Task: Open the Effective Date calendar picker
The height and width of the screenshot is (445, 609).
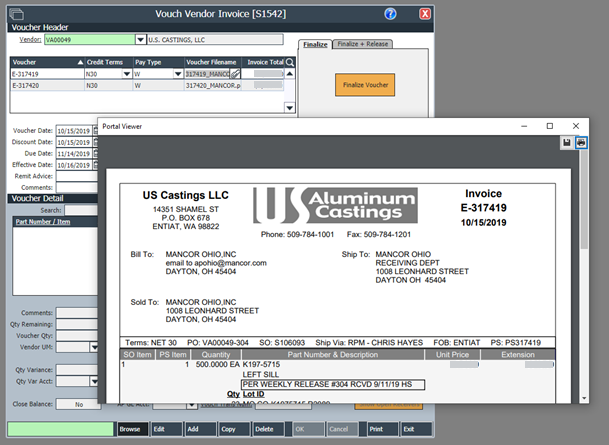Action: tap(96, 165)
